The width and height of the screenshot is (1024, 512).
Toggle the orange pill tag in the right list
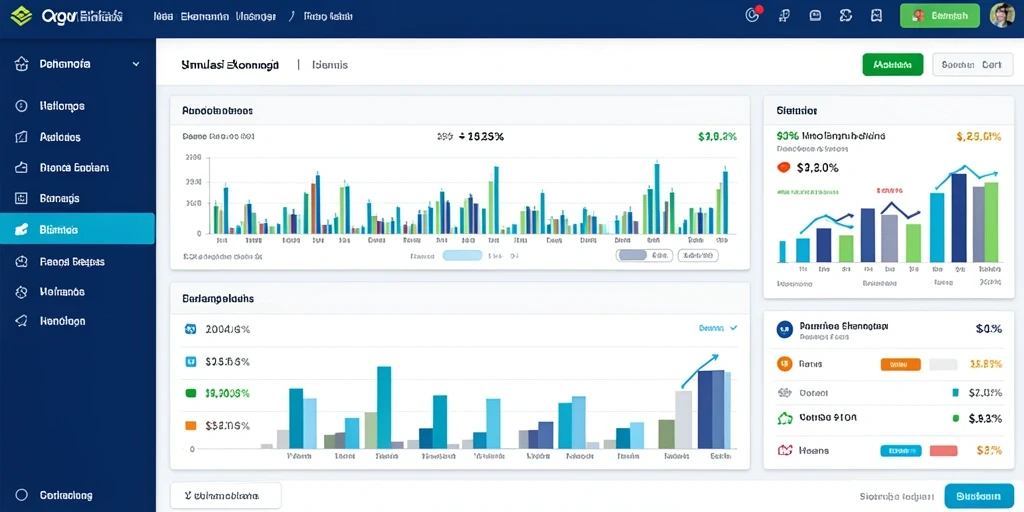coord(901,364)
